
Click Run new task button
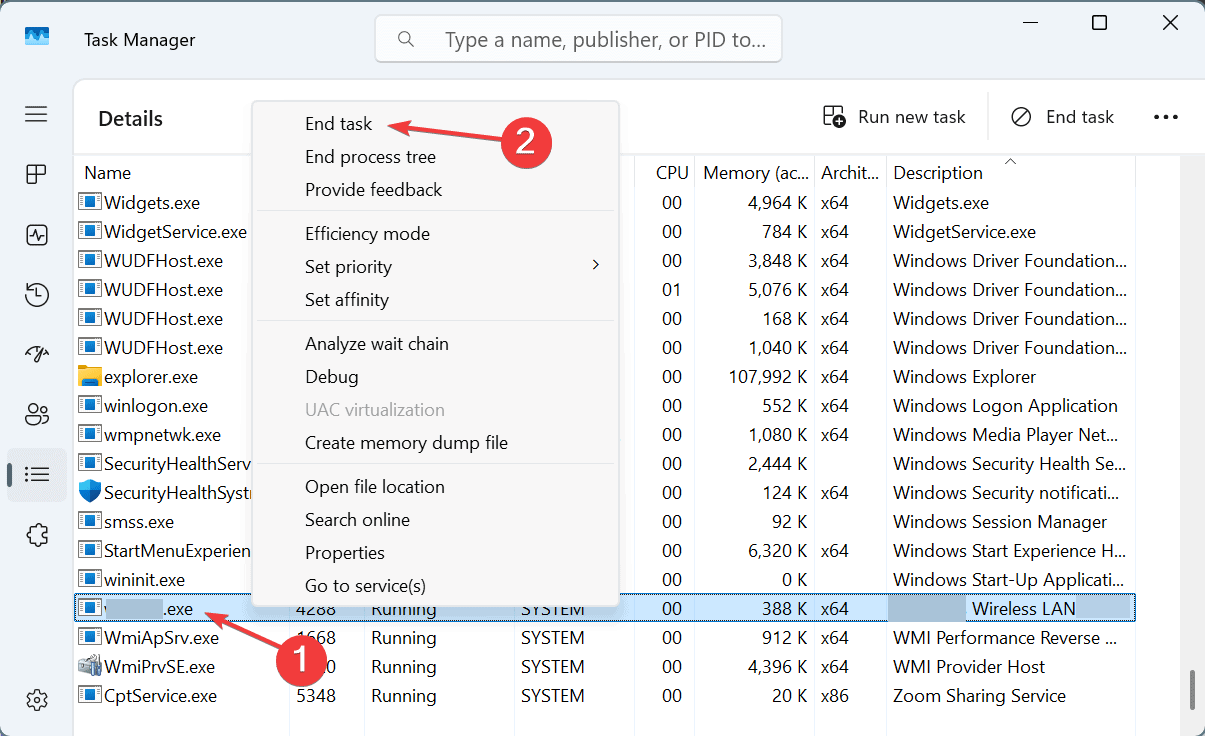click(x=894, y=117)
